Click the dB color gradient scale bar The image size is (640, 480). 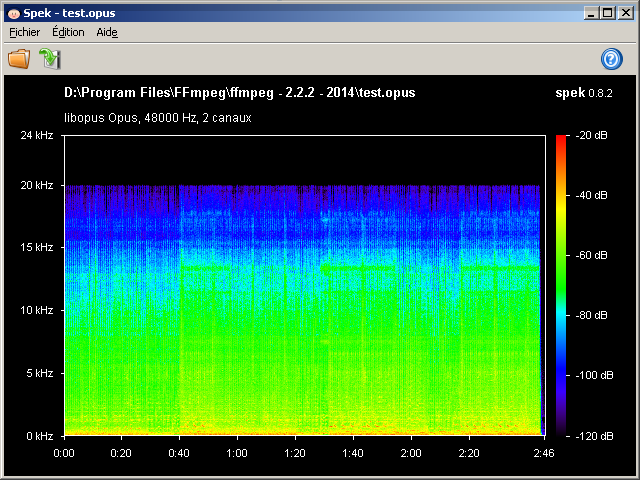coord(561,286)
